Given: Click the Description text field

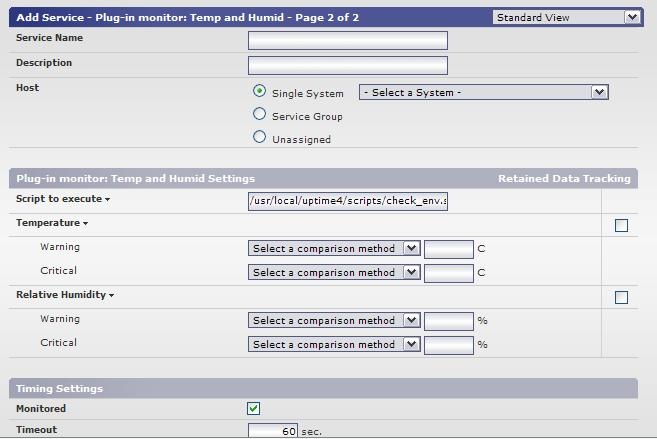Looking at the screenshot, I should point(347,65).
